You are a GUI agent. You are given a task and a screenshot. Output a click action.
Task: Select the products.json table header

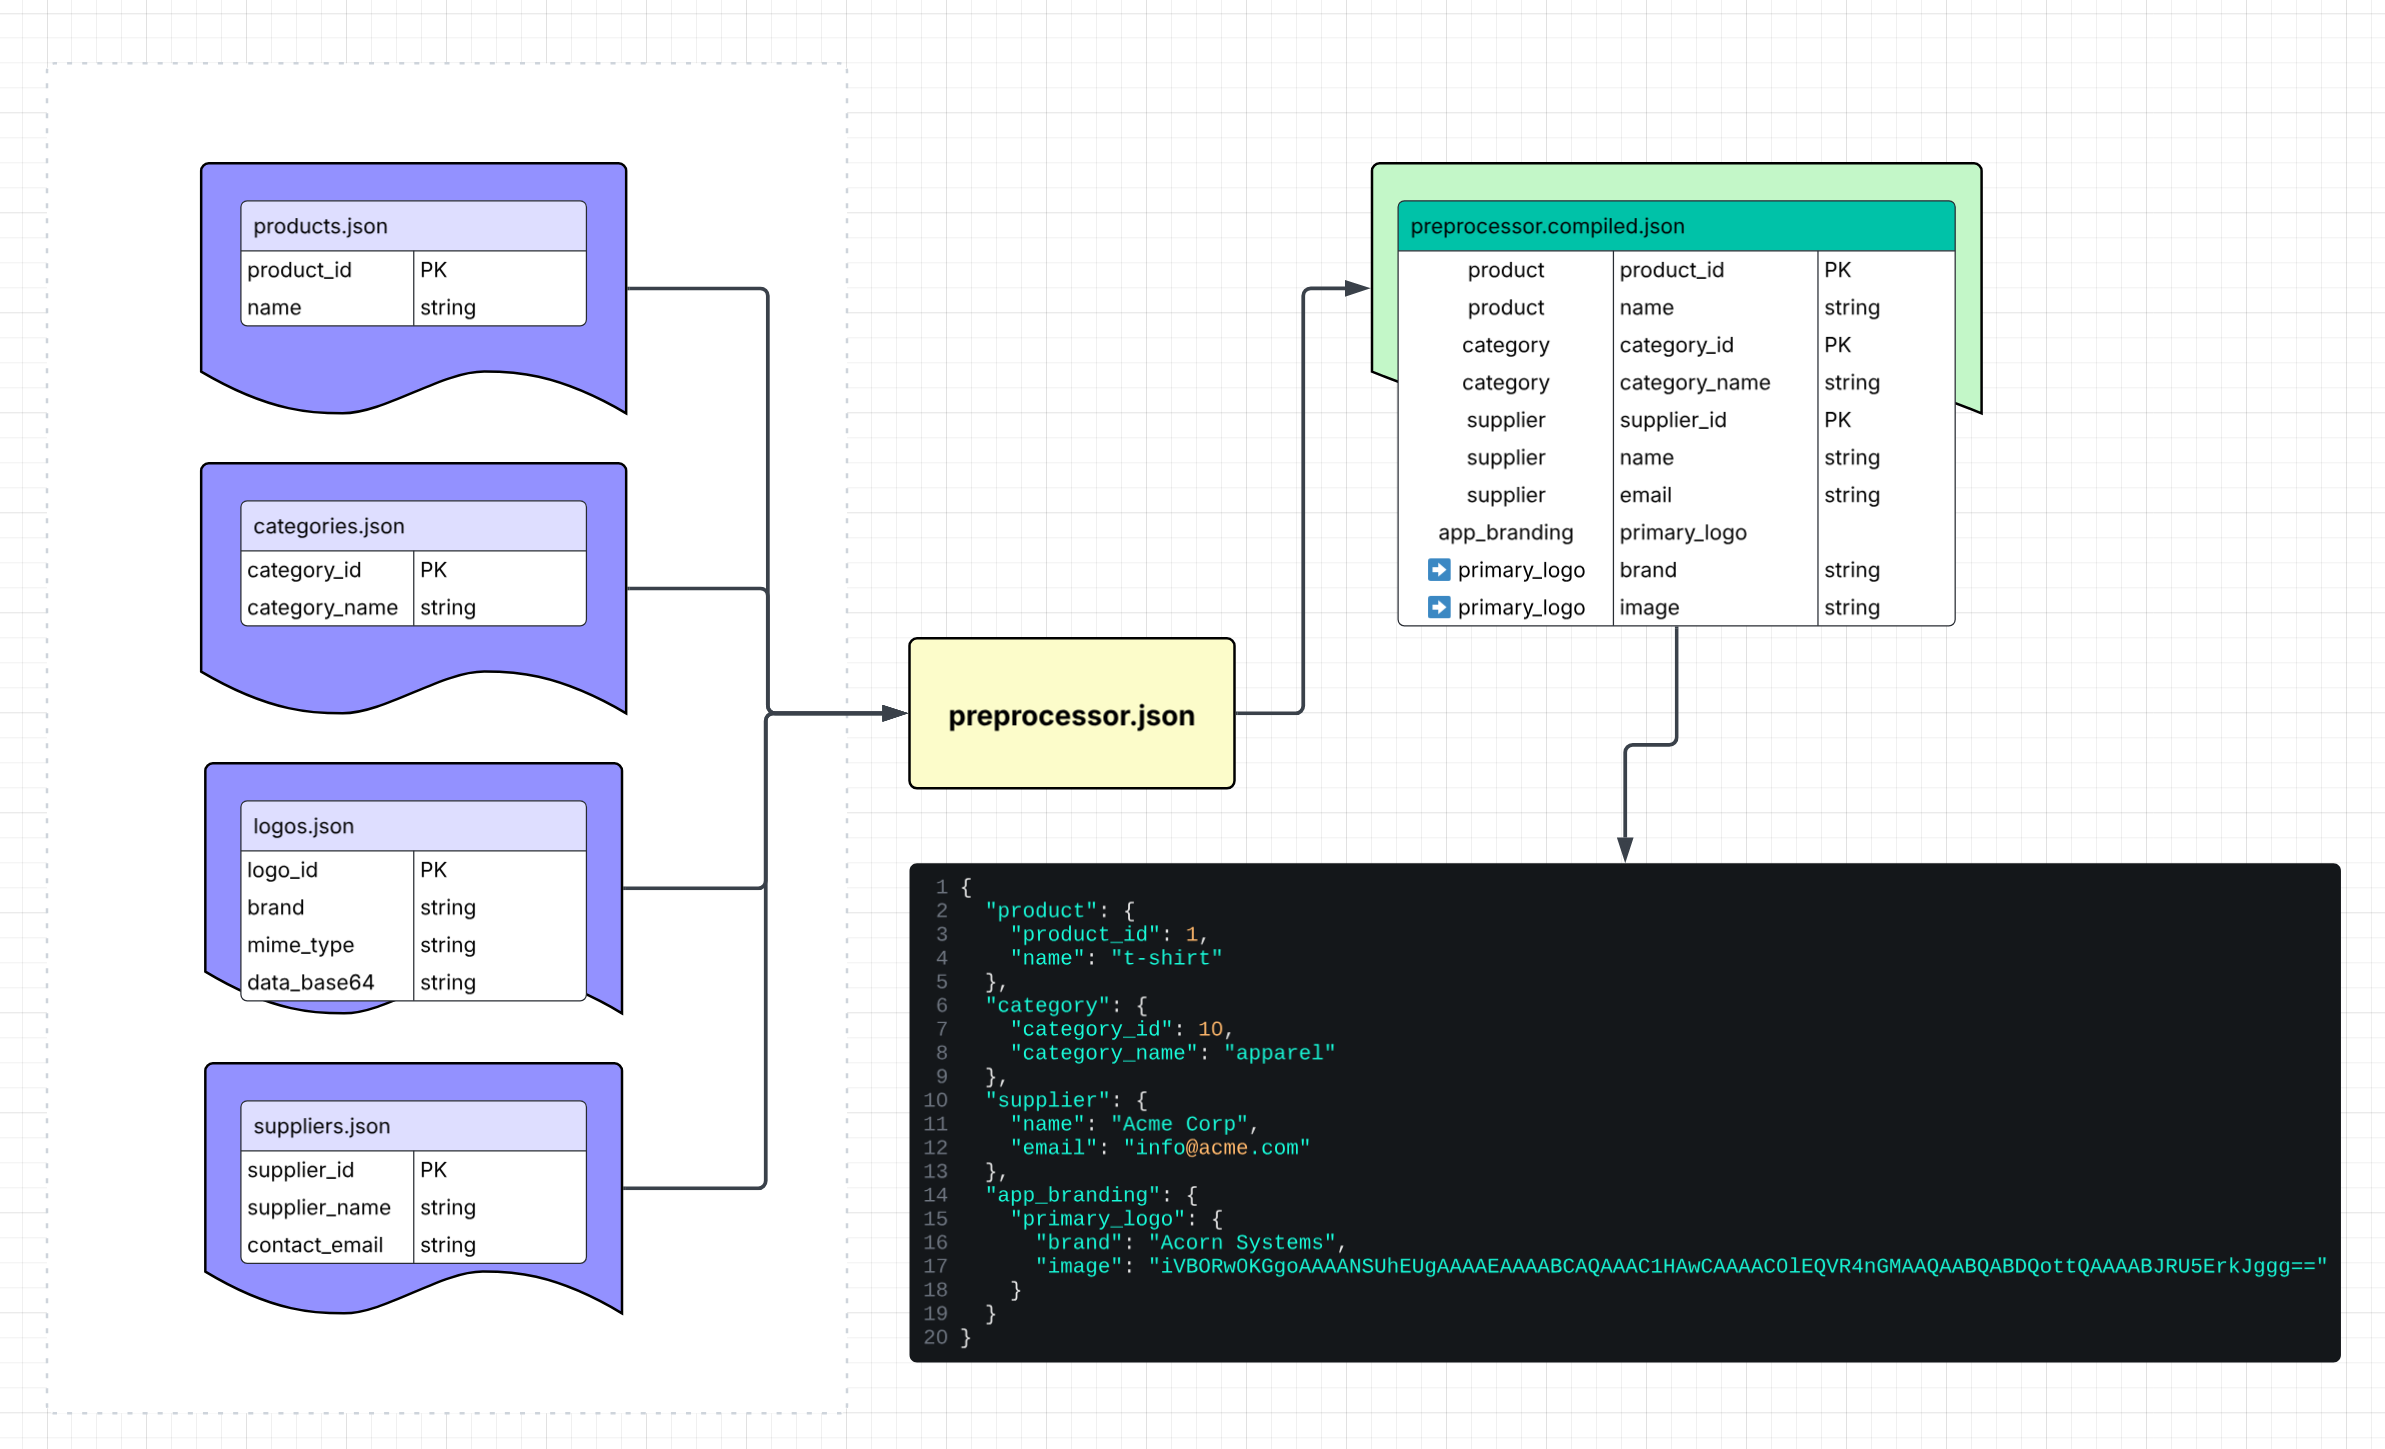413,226
